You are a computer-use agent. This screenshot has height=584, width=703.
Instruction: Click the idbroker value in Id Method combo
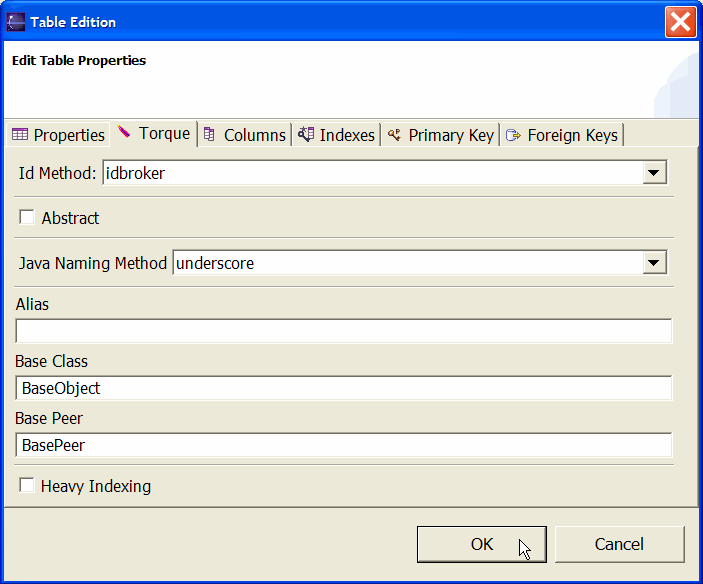[x=135, y=173]
